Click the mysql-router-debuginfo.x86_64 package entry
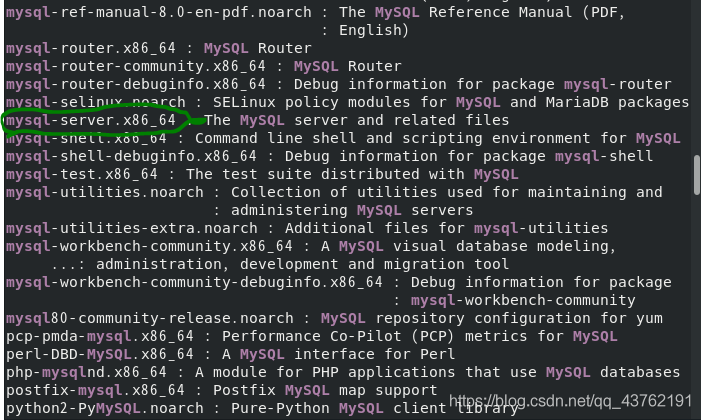 pos(136,84)
